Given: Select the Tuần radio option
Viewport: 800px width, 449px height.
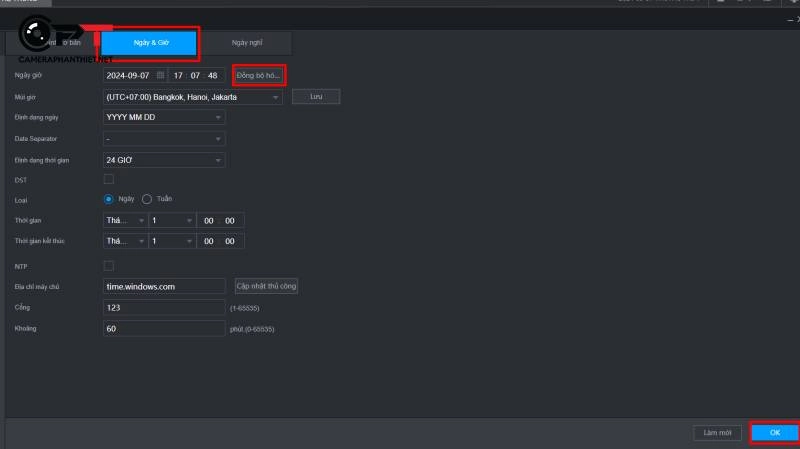Looking at the screenshot, I should point(147,199).
